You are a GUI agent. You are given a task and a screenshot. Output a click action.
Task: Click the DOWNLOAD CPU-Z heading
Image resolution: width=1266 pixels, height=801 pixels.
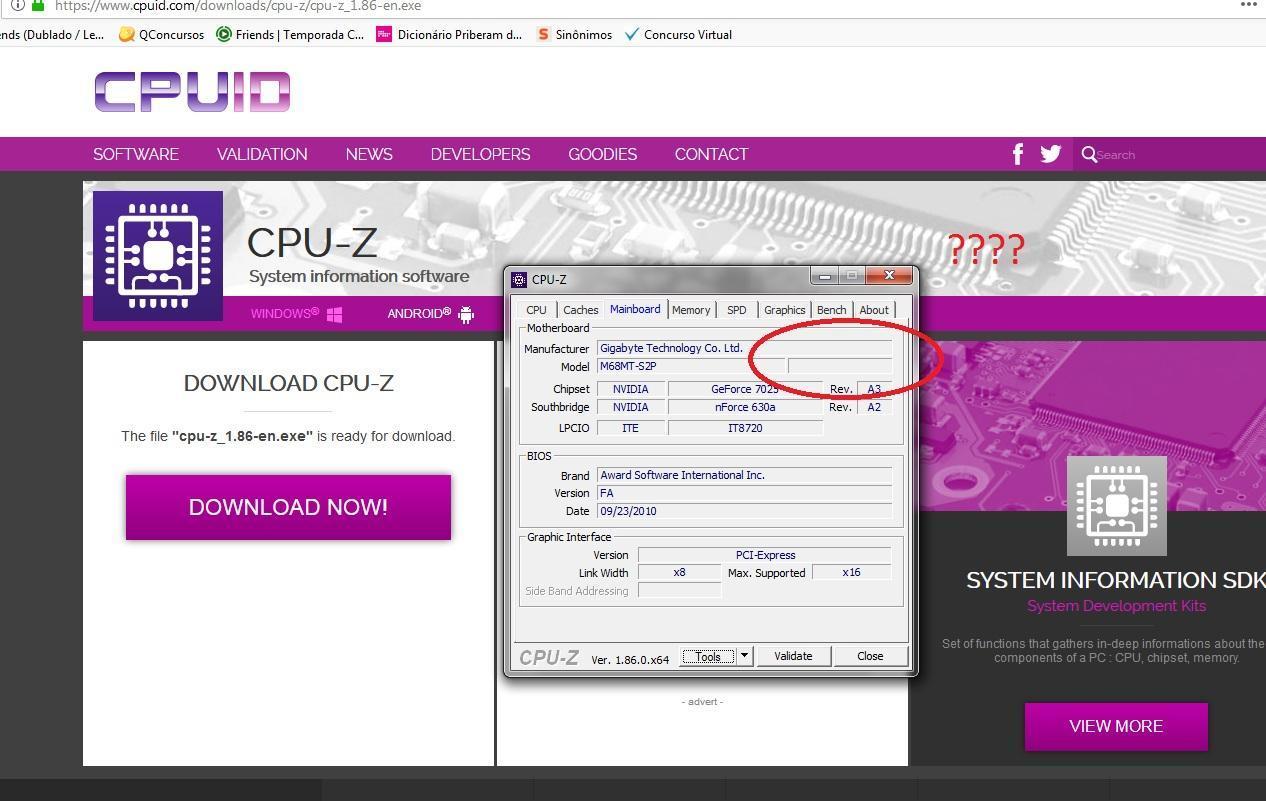pyautogui.click(x=288, y=383)
